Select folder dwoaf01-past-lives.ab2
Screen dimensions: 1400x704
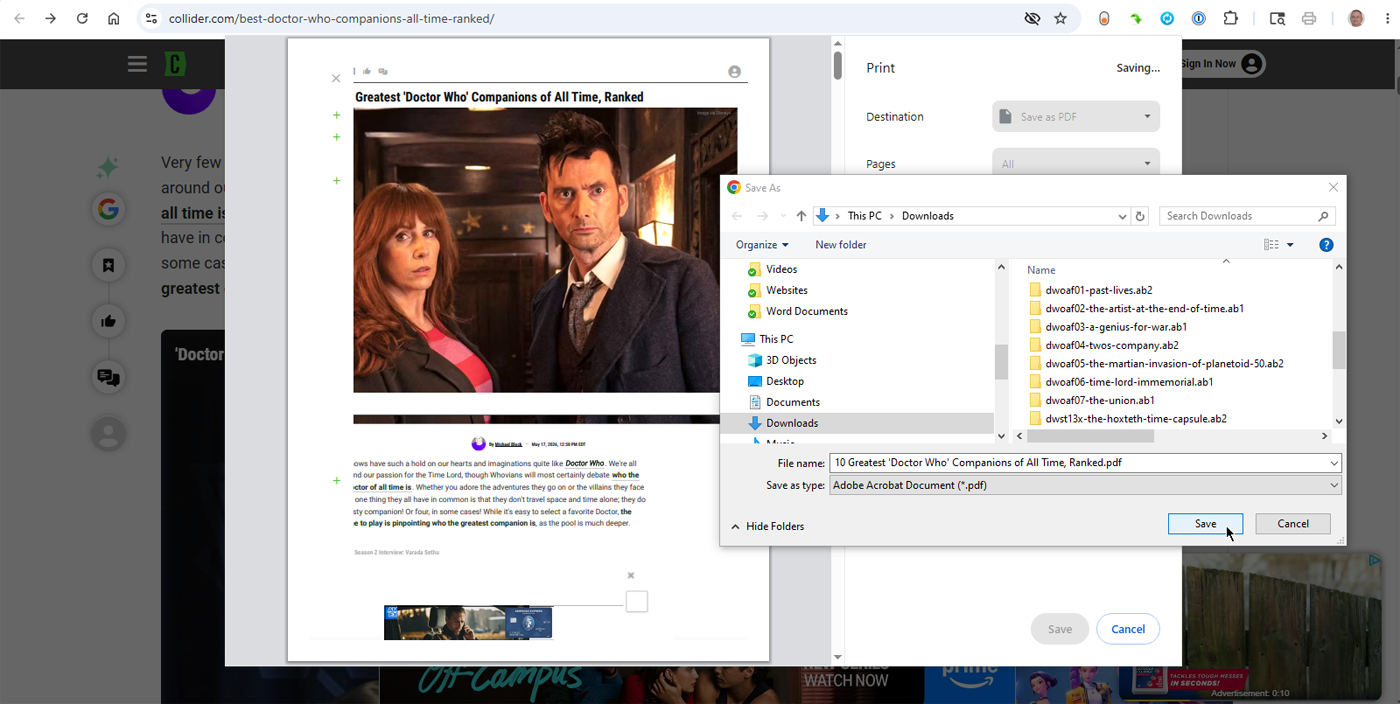(x=1098, y=290)
